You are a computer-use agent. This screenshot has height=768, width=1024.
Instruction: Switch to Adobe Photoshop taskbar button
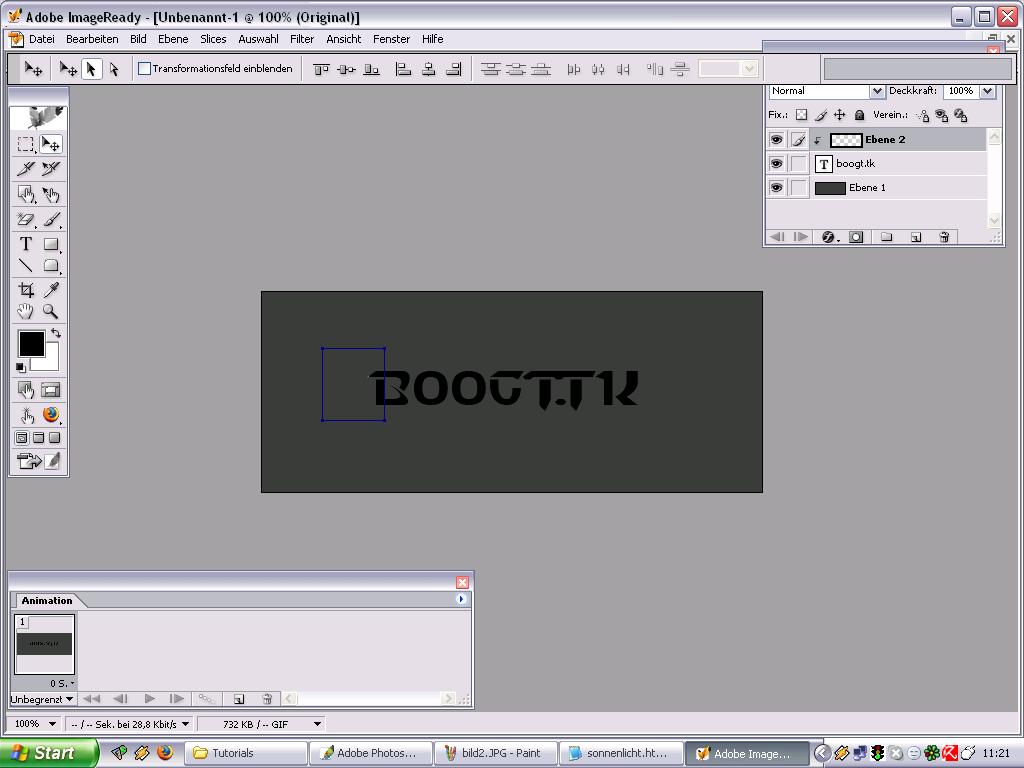(371, 753)
